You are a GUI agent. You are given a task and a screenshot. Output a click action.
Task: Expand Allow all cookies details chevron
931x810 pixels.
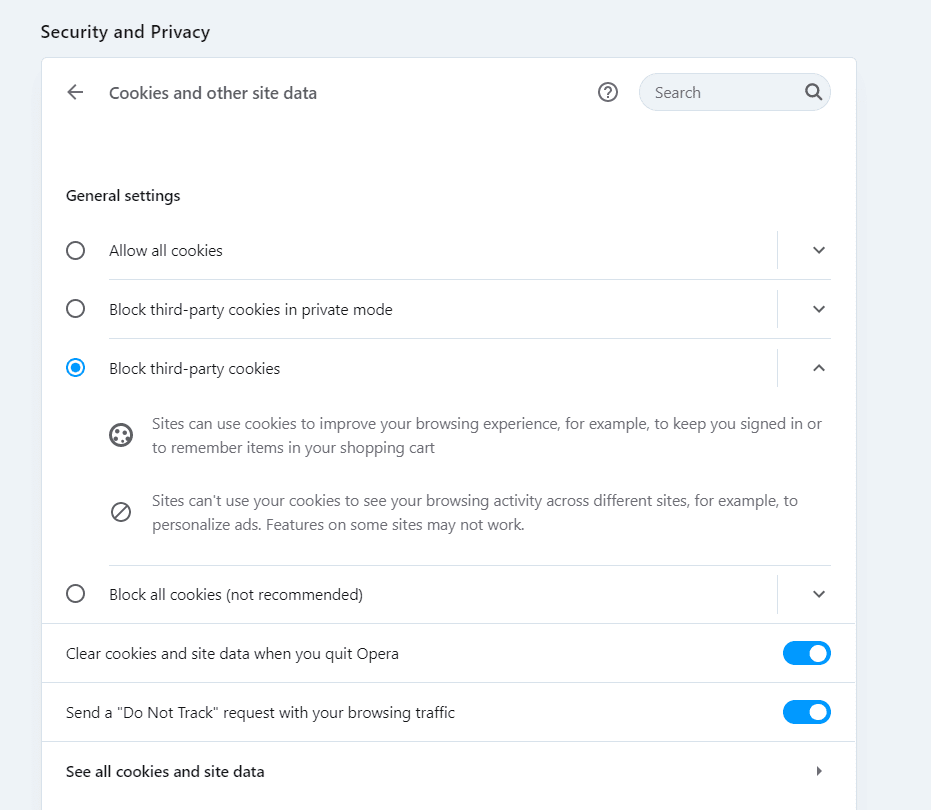(819, 251)
